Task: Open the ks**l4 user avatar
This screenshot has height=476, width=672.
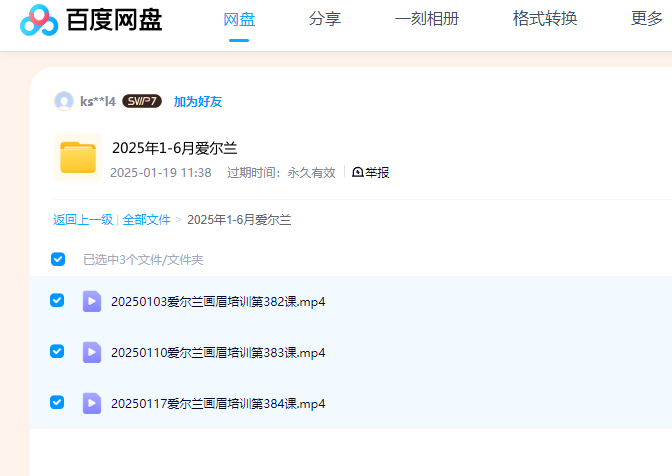Action: [64, 101]
